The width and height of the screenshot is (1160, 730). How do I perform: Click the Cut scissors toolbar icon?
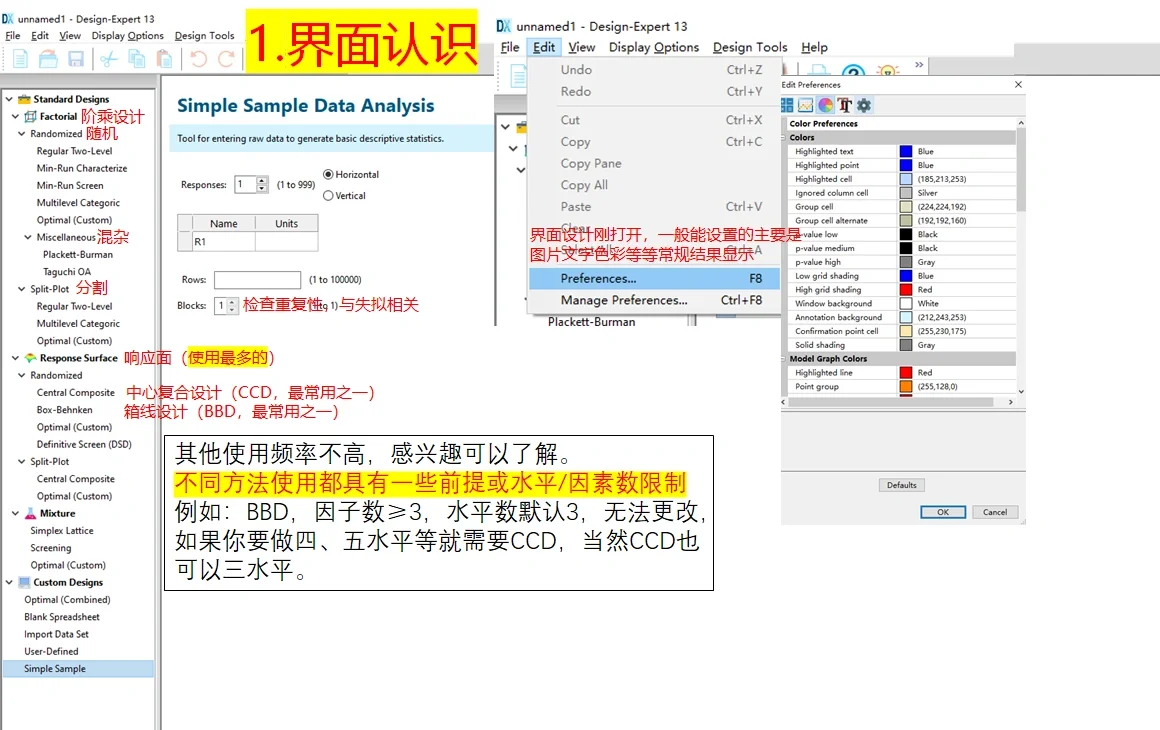coord(109,59)
